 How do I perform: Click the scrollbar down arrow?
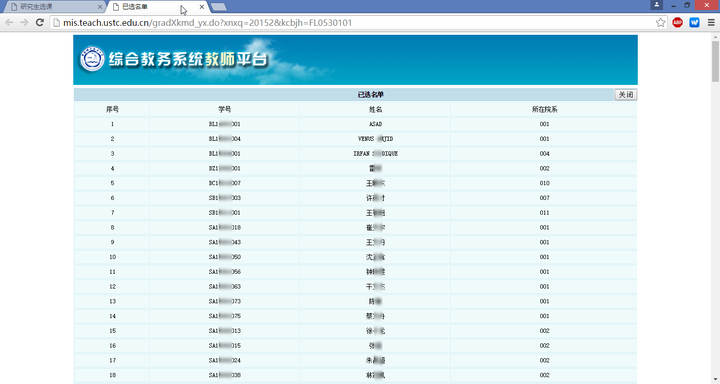click(715, 379)
